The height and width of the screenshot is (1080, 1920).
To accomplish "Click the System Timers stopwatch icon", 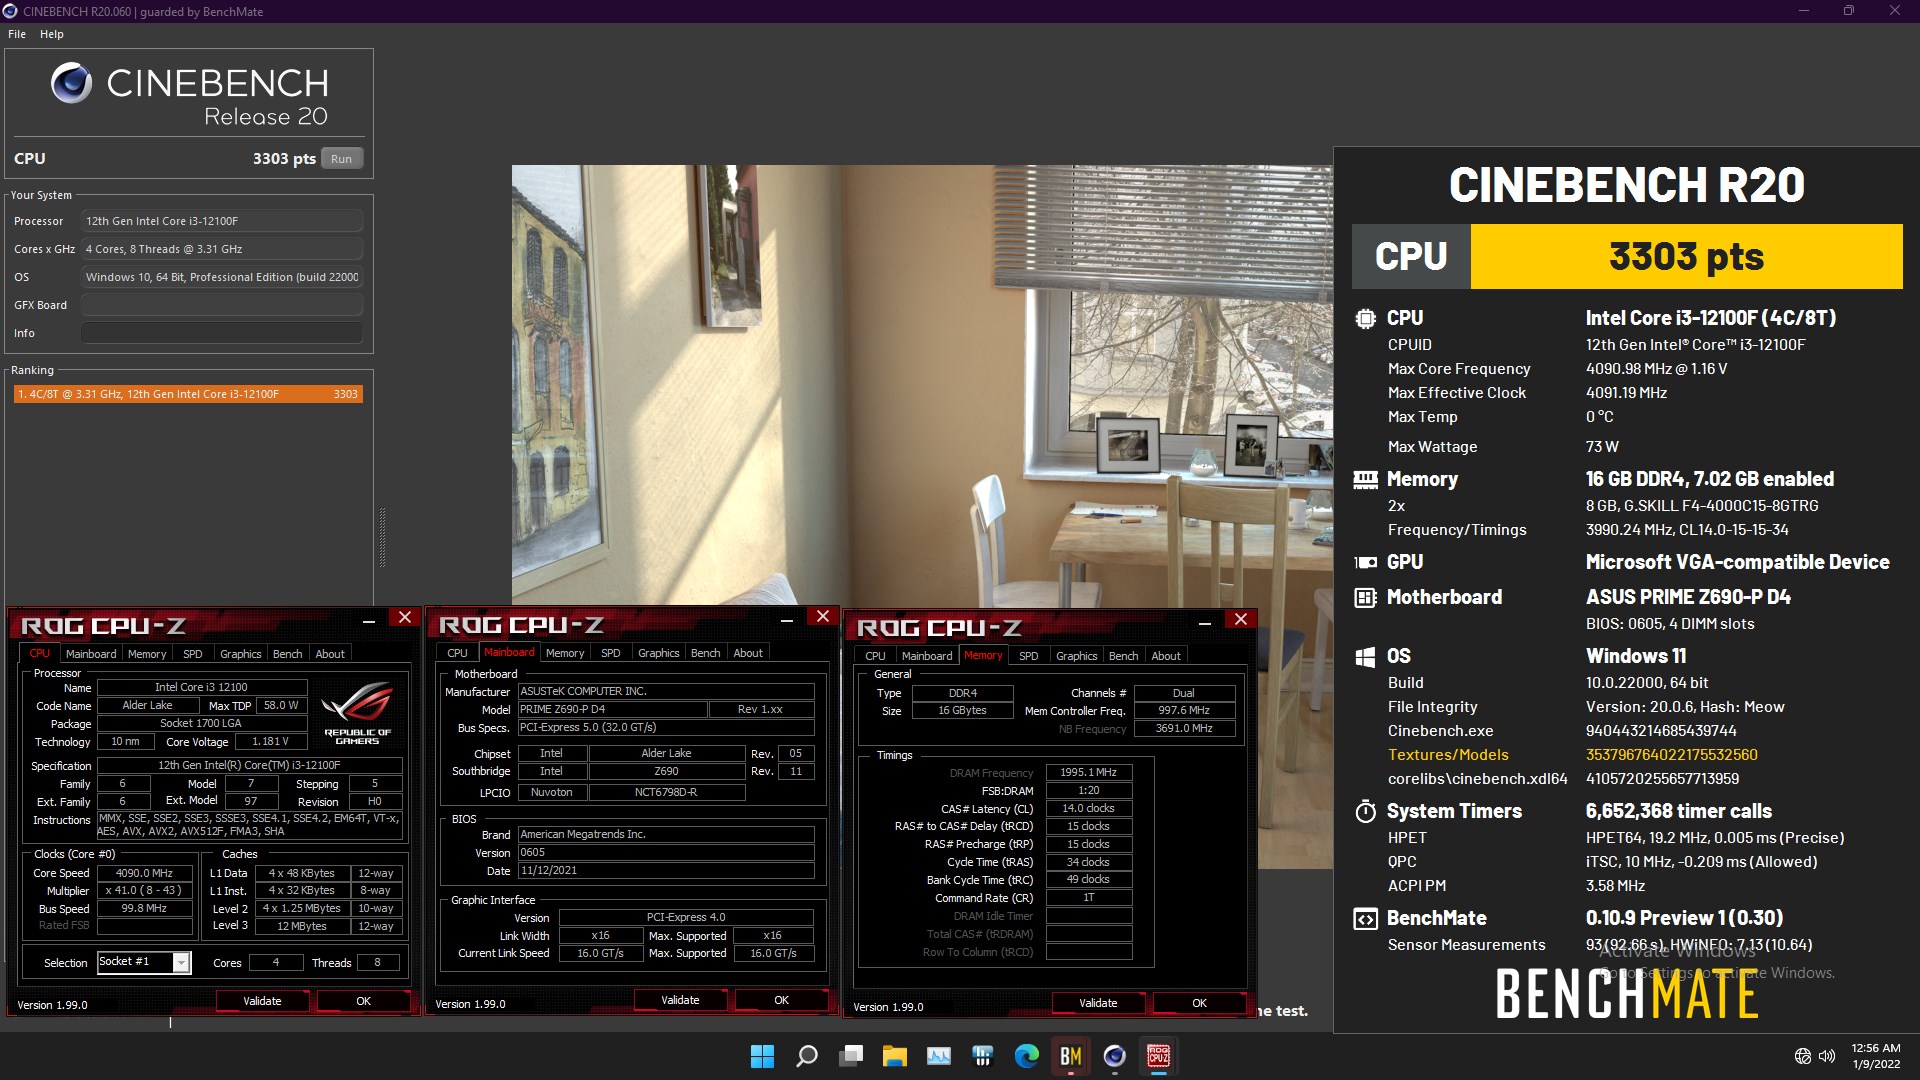I will pyautogui.click(x=1365, y=811).
